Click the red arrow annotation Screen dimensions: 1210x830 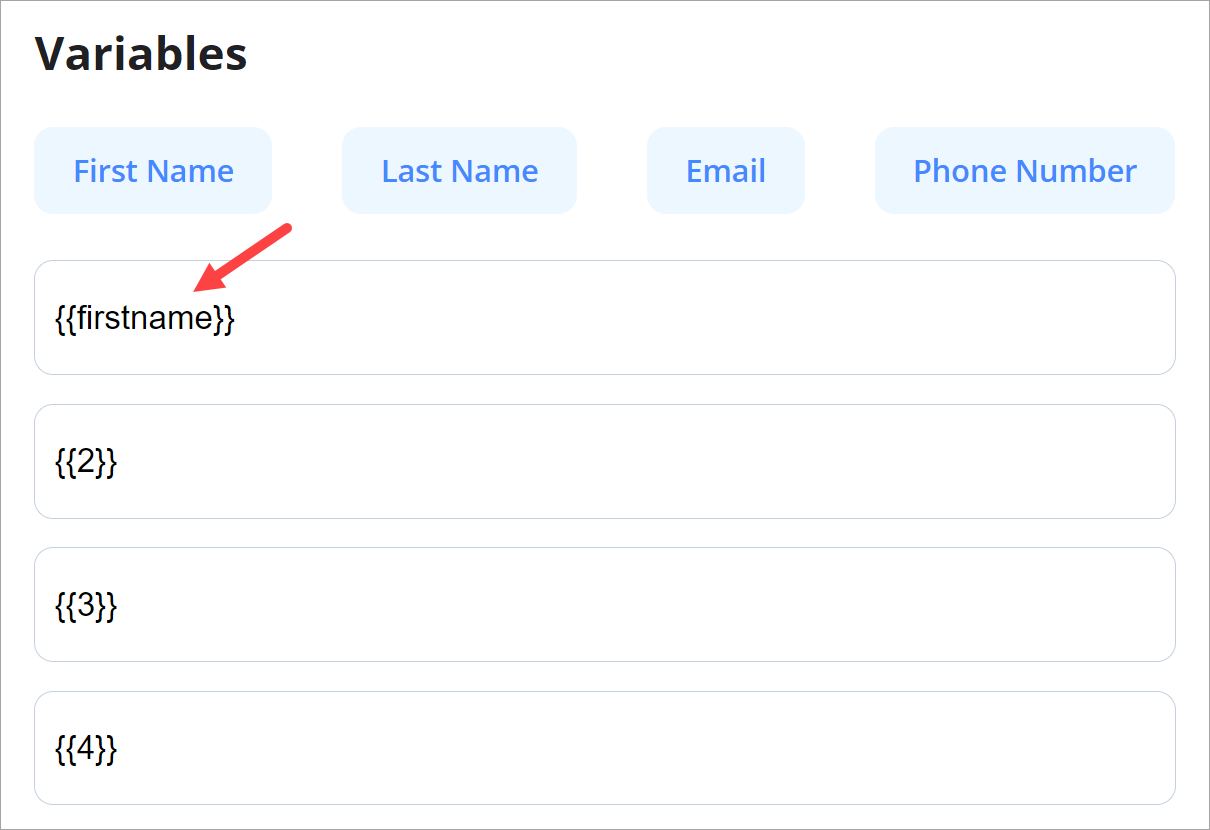pyautogui.click(x=243, y=259)
